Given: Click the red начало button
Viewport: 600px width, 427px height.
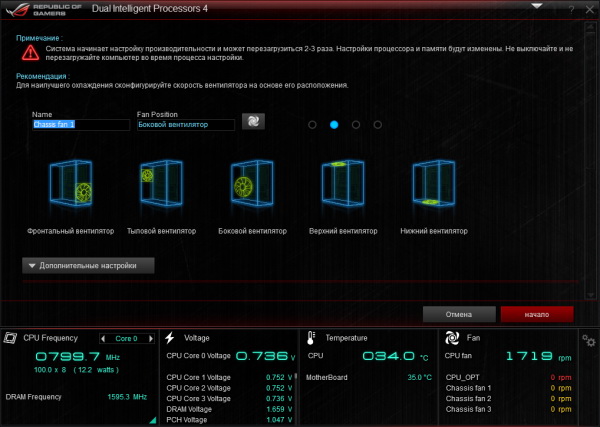Looking at the screenshot, I should tap(537, 315).
